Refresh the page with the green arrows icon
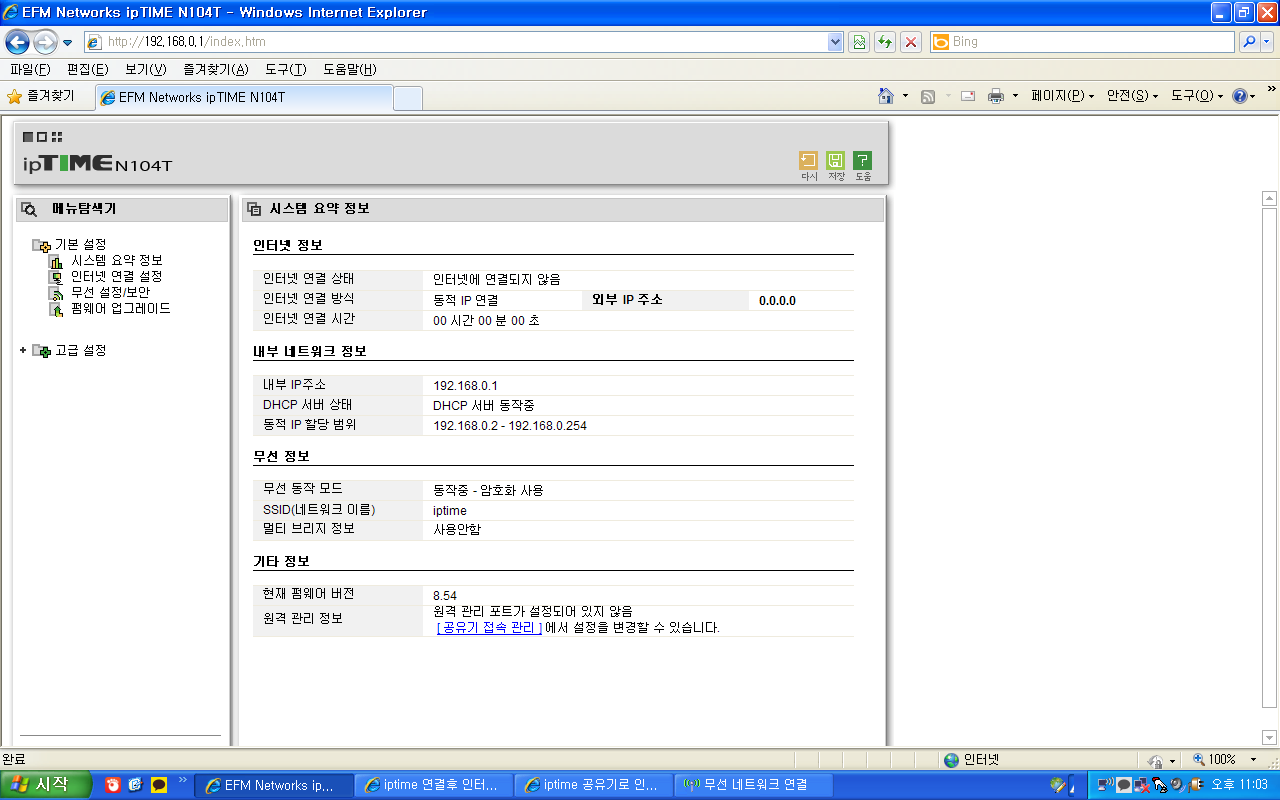This screenshot has height=800, width=1280. tap(885, 42)
